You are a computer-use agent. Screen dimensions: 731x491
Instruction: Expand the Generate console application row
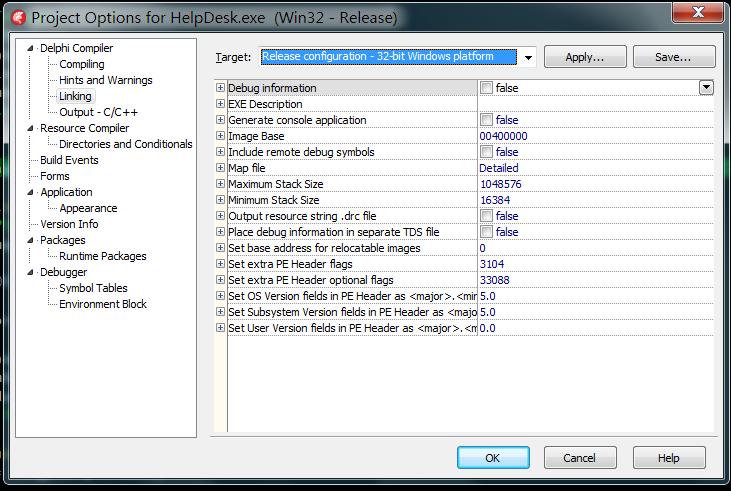[x=221, y=120]
